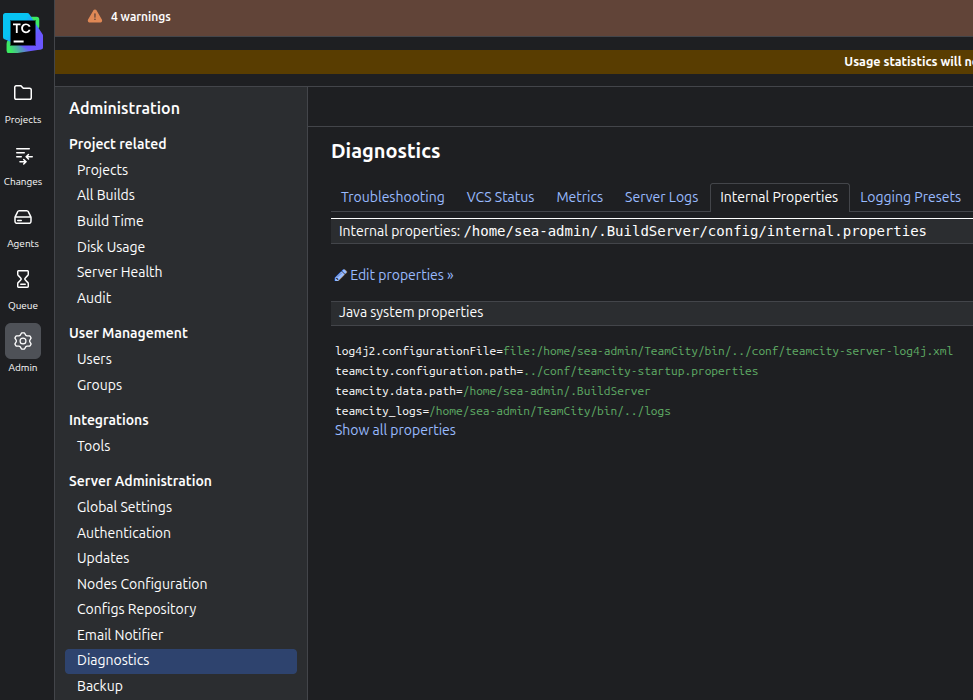The height and width of the screenshot is (700, 973).
Task: Open the Server Health page
Action: coord(119,272)
